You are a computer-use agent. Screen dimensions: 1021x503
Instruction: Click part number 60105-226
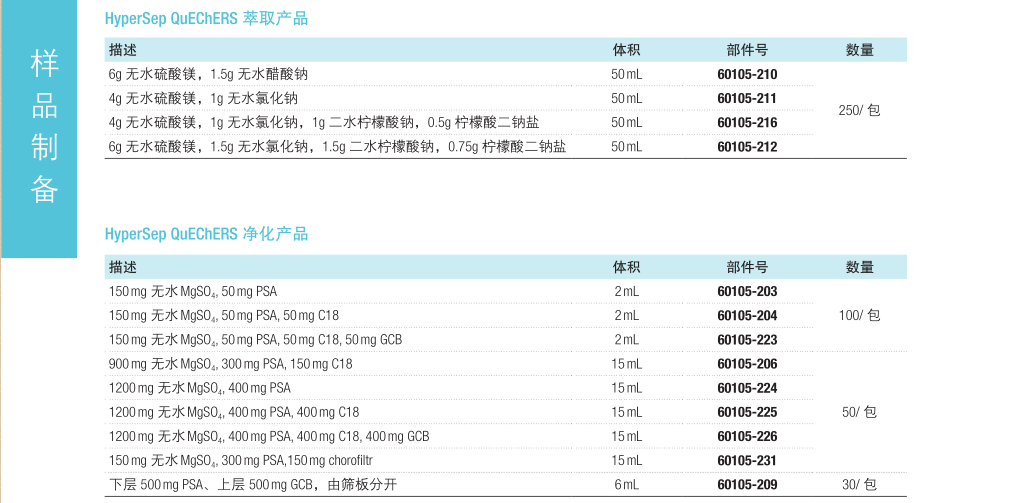pyautogui.click(x=747, y=436)
